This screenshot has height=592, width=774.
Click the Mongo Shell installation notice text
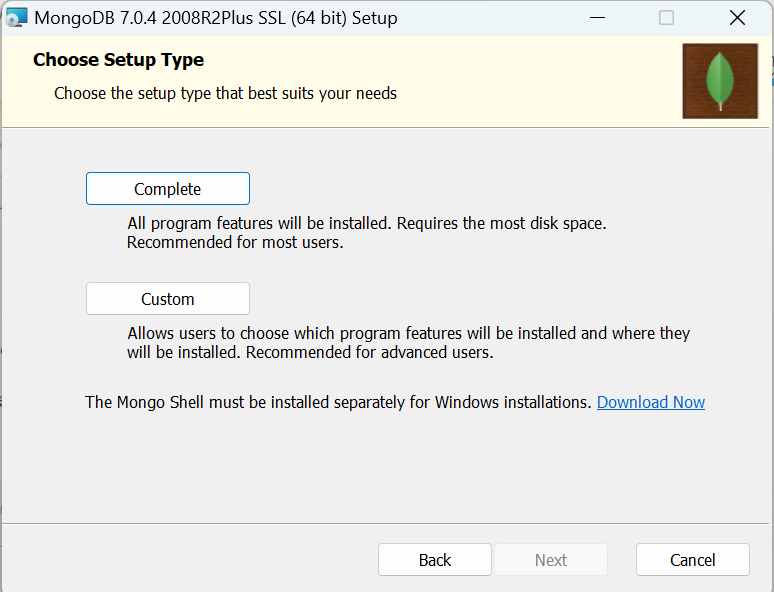(x=338, y=402)
